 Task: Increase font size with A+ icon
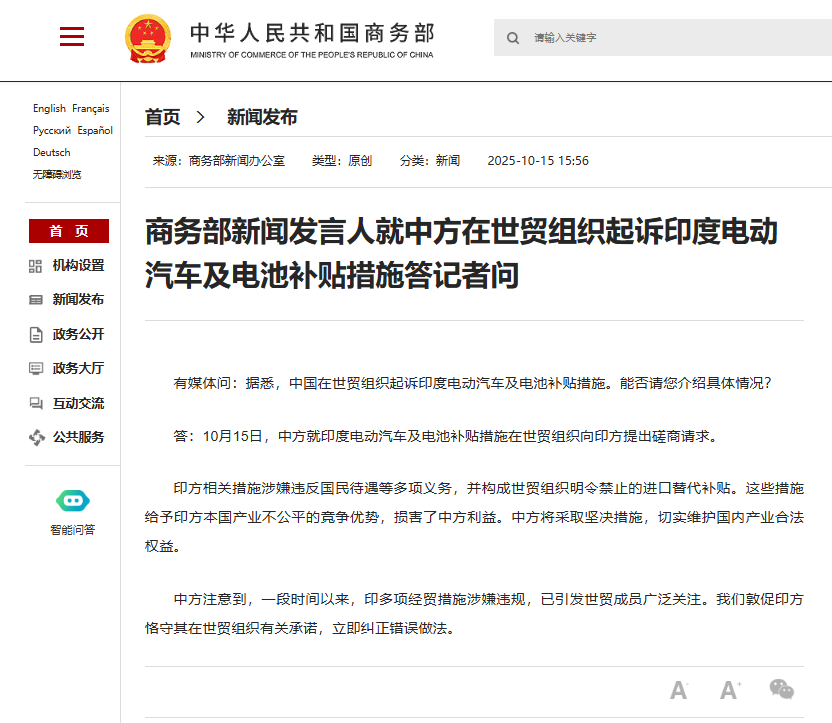point(730,690)
